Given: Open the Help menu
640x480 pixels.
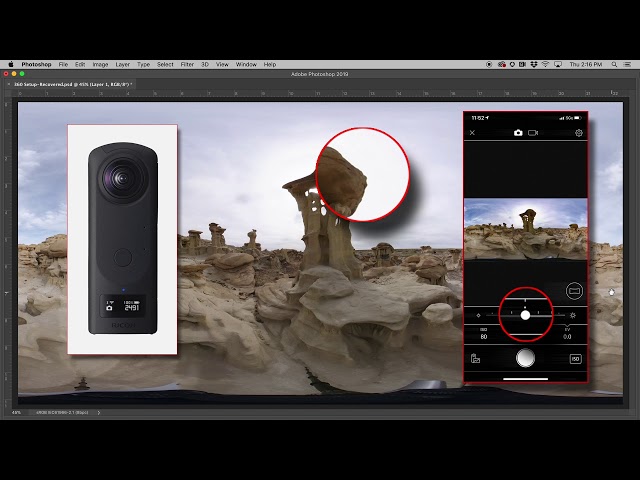Looking at the screenshot, I should coord(270,64).
